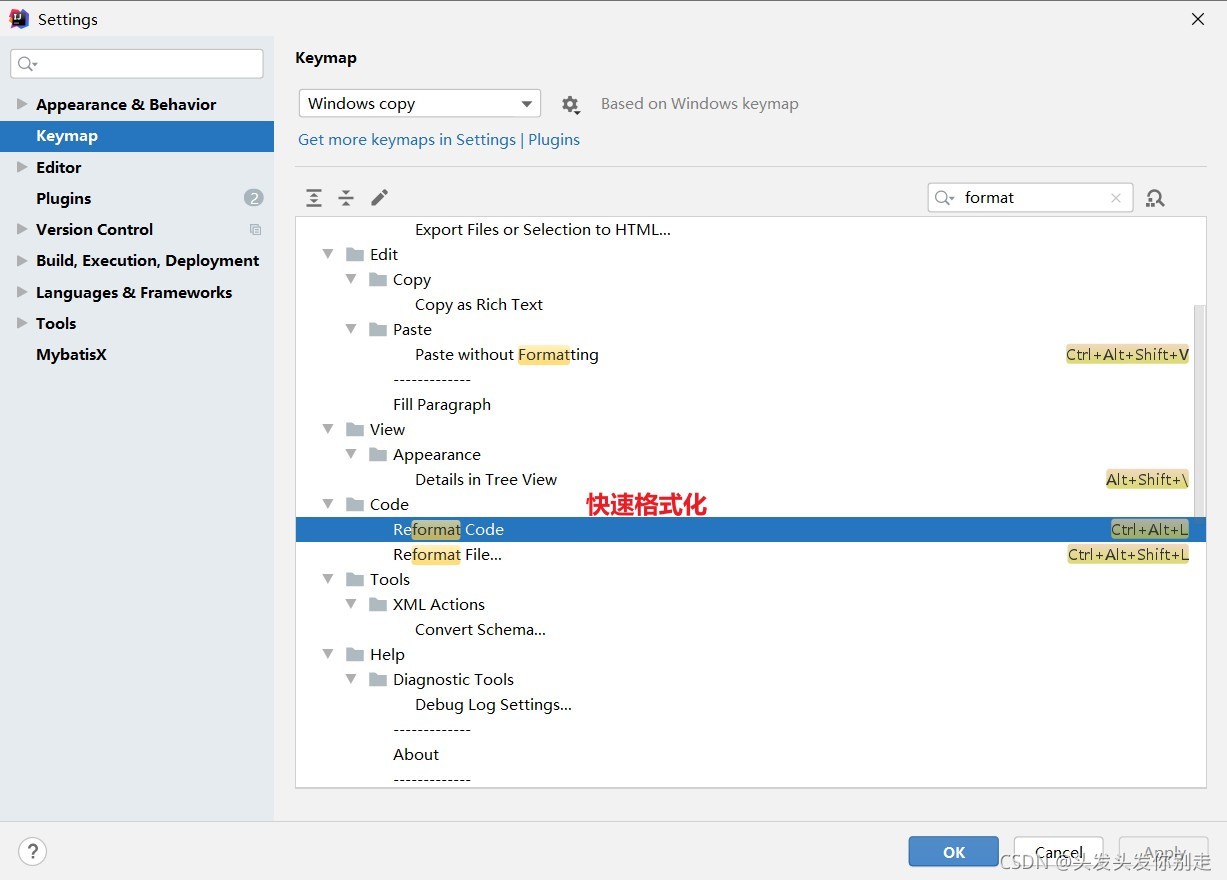1227x880 pixels.
Task: Click the Find Actions by Shortcut icon
Action: [x=1155, y=198]
